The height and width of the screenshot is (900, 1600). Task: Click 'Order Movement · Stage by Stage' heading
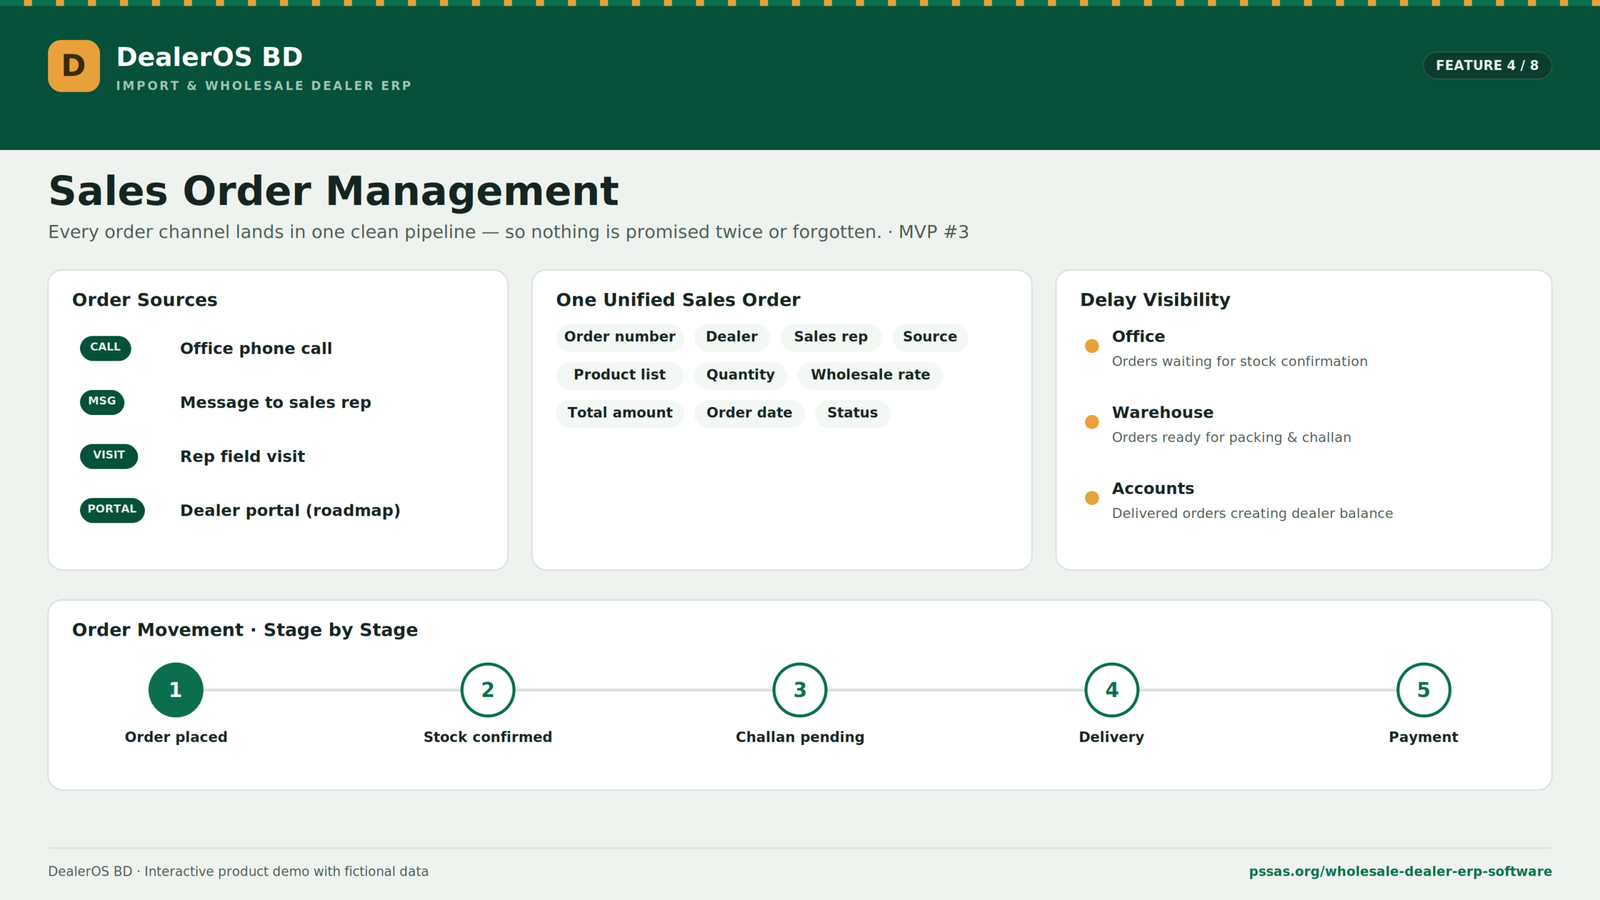[245, 630]
